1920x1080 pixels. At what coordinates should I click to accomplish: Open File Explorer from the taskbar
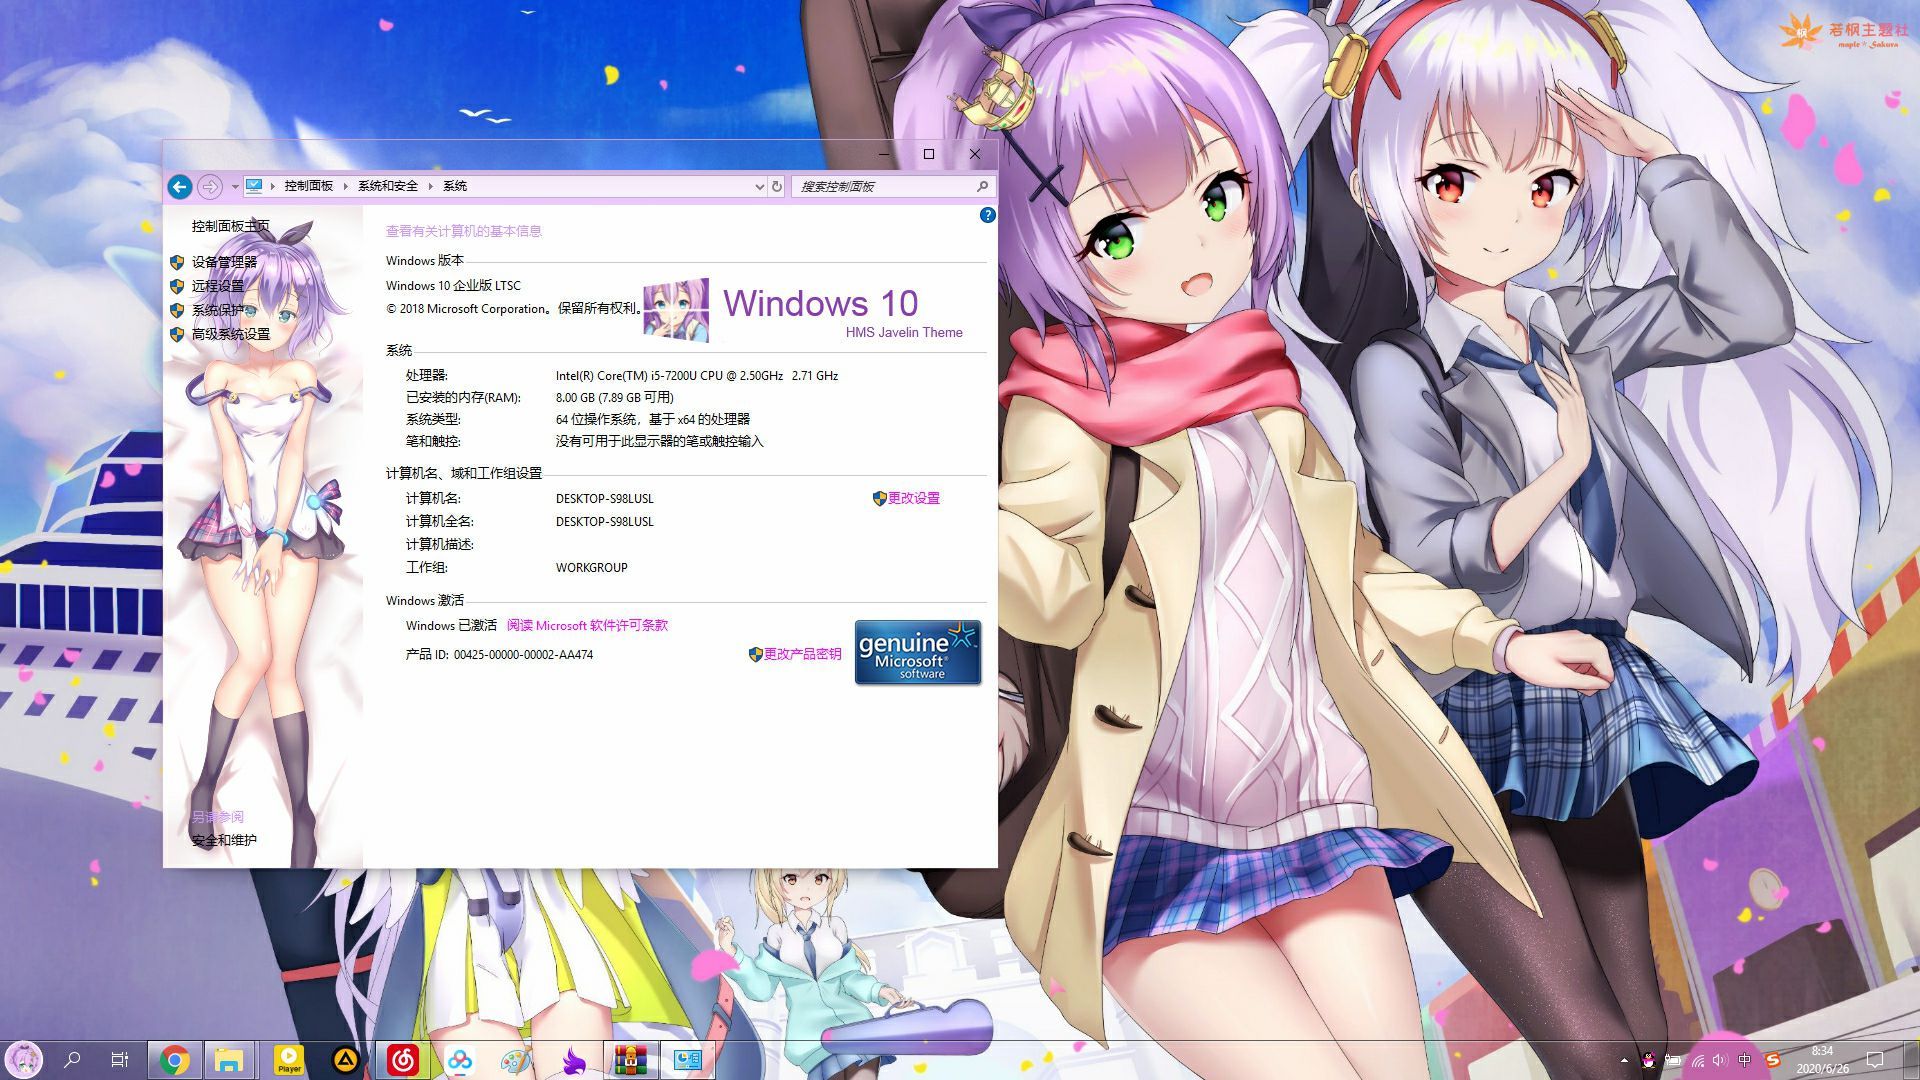[x=230, y=1060]
